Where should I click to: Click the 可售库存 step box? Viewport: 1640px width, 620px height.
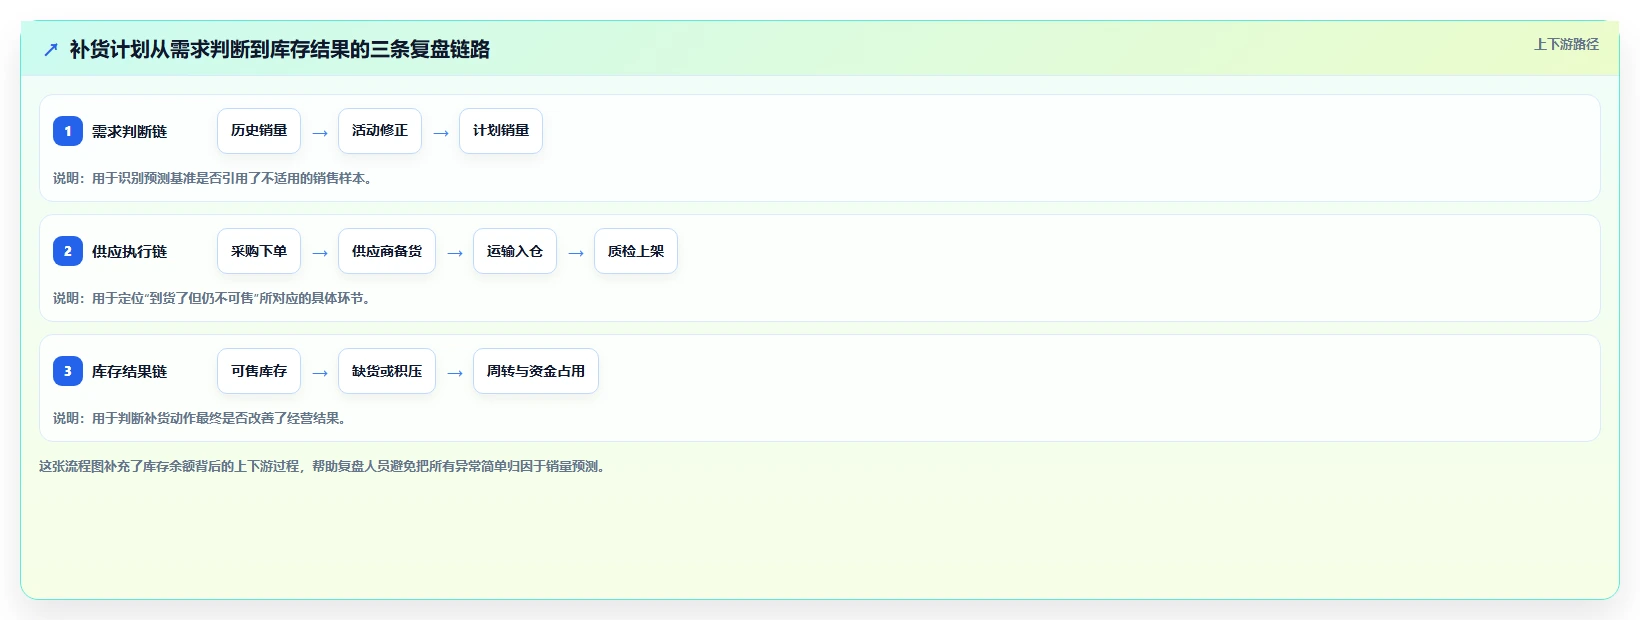(259, 371)
